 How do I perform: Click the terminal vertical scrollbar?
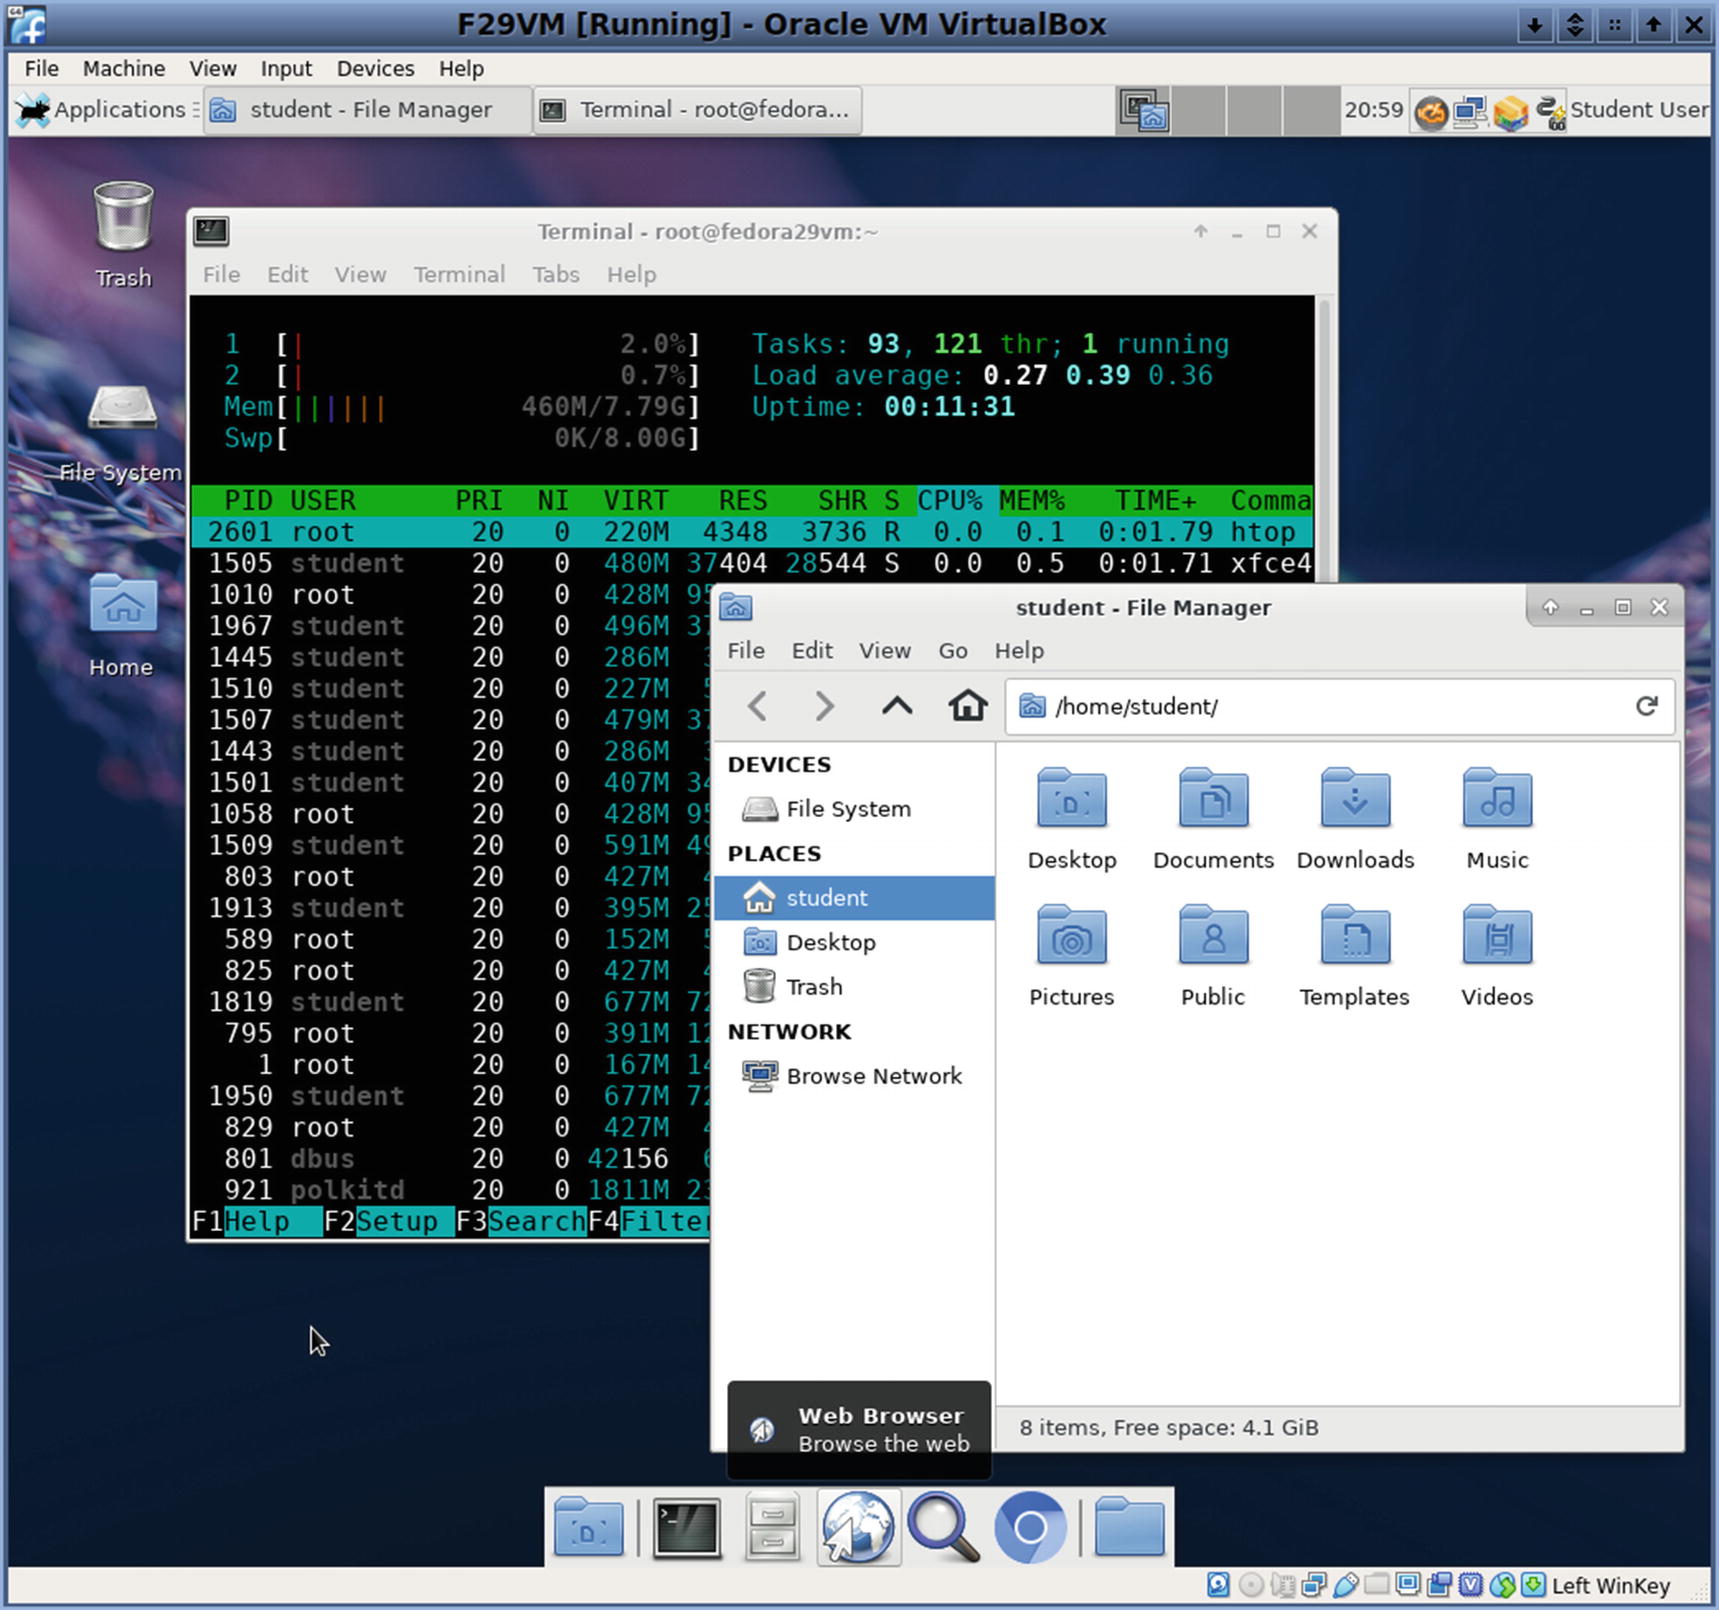[1324, 440]
